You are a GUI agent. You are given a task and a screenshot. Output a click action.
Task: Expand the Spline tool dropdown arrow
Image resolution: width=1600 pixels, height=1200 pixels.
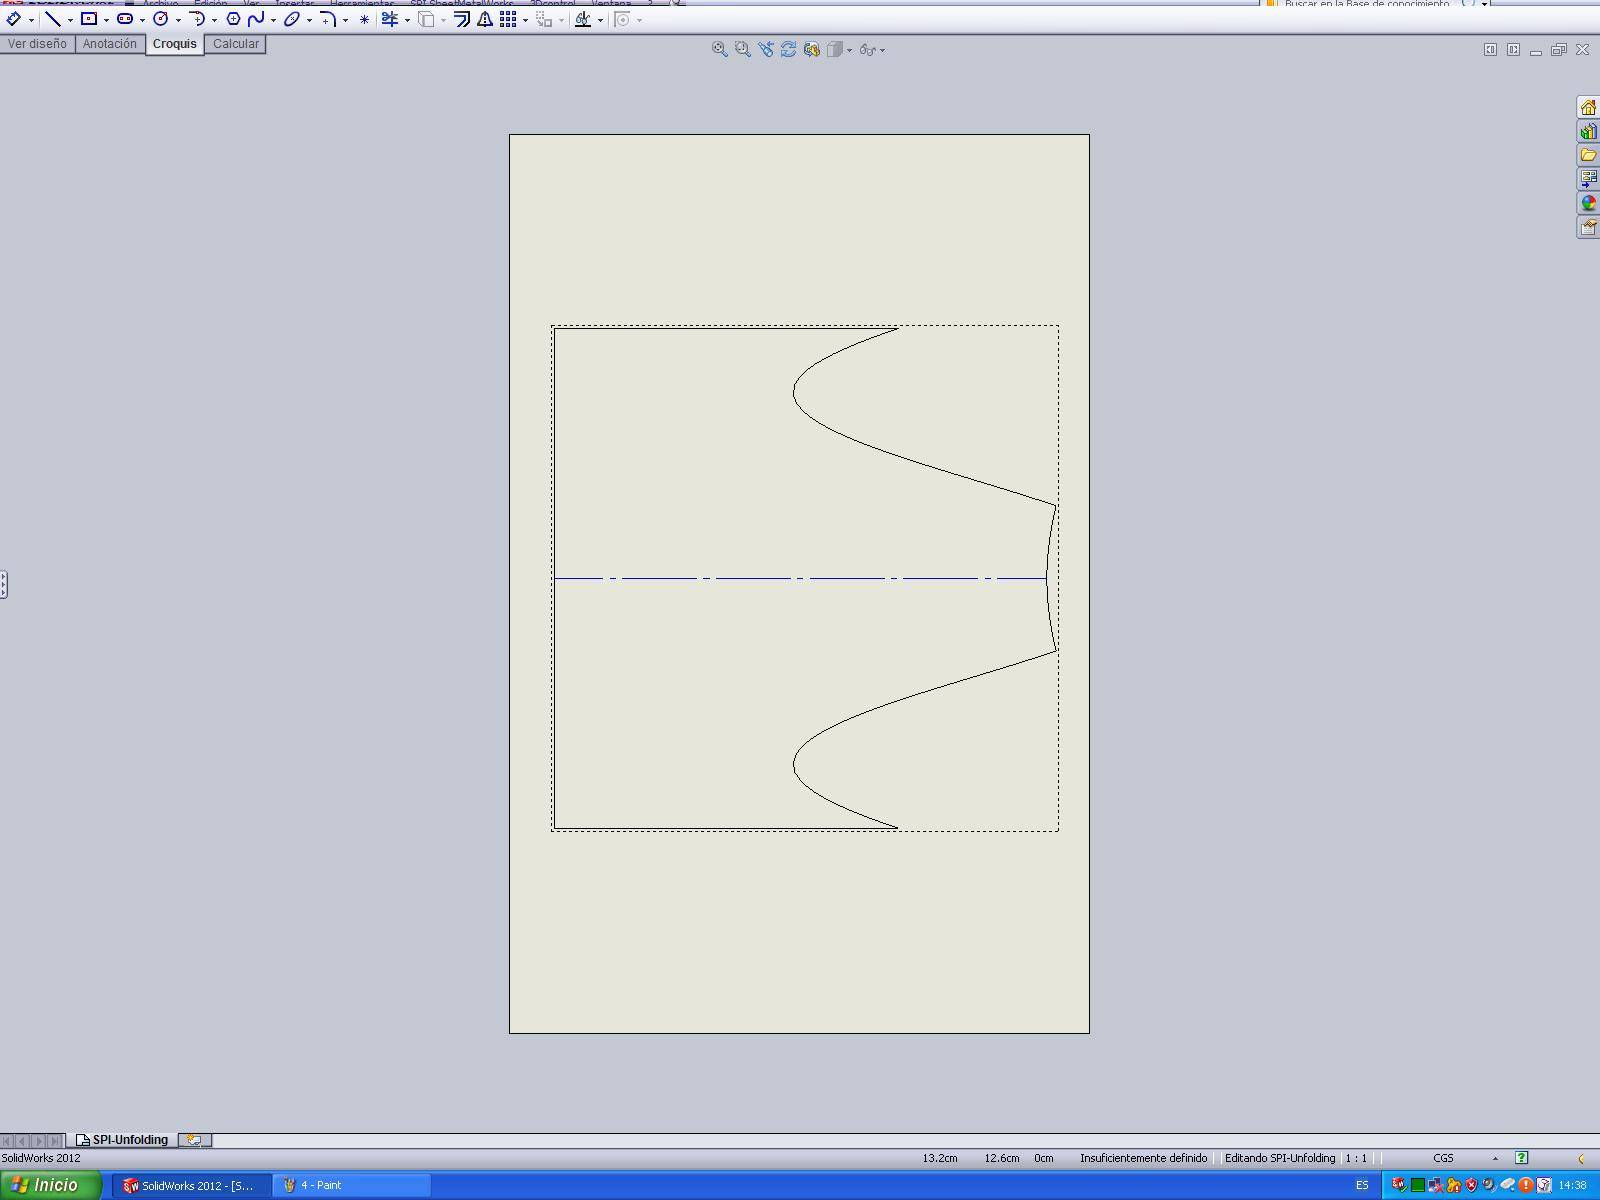(x=273, y=20)
